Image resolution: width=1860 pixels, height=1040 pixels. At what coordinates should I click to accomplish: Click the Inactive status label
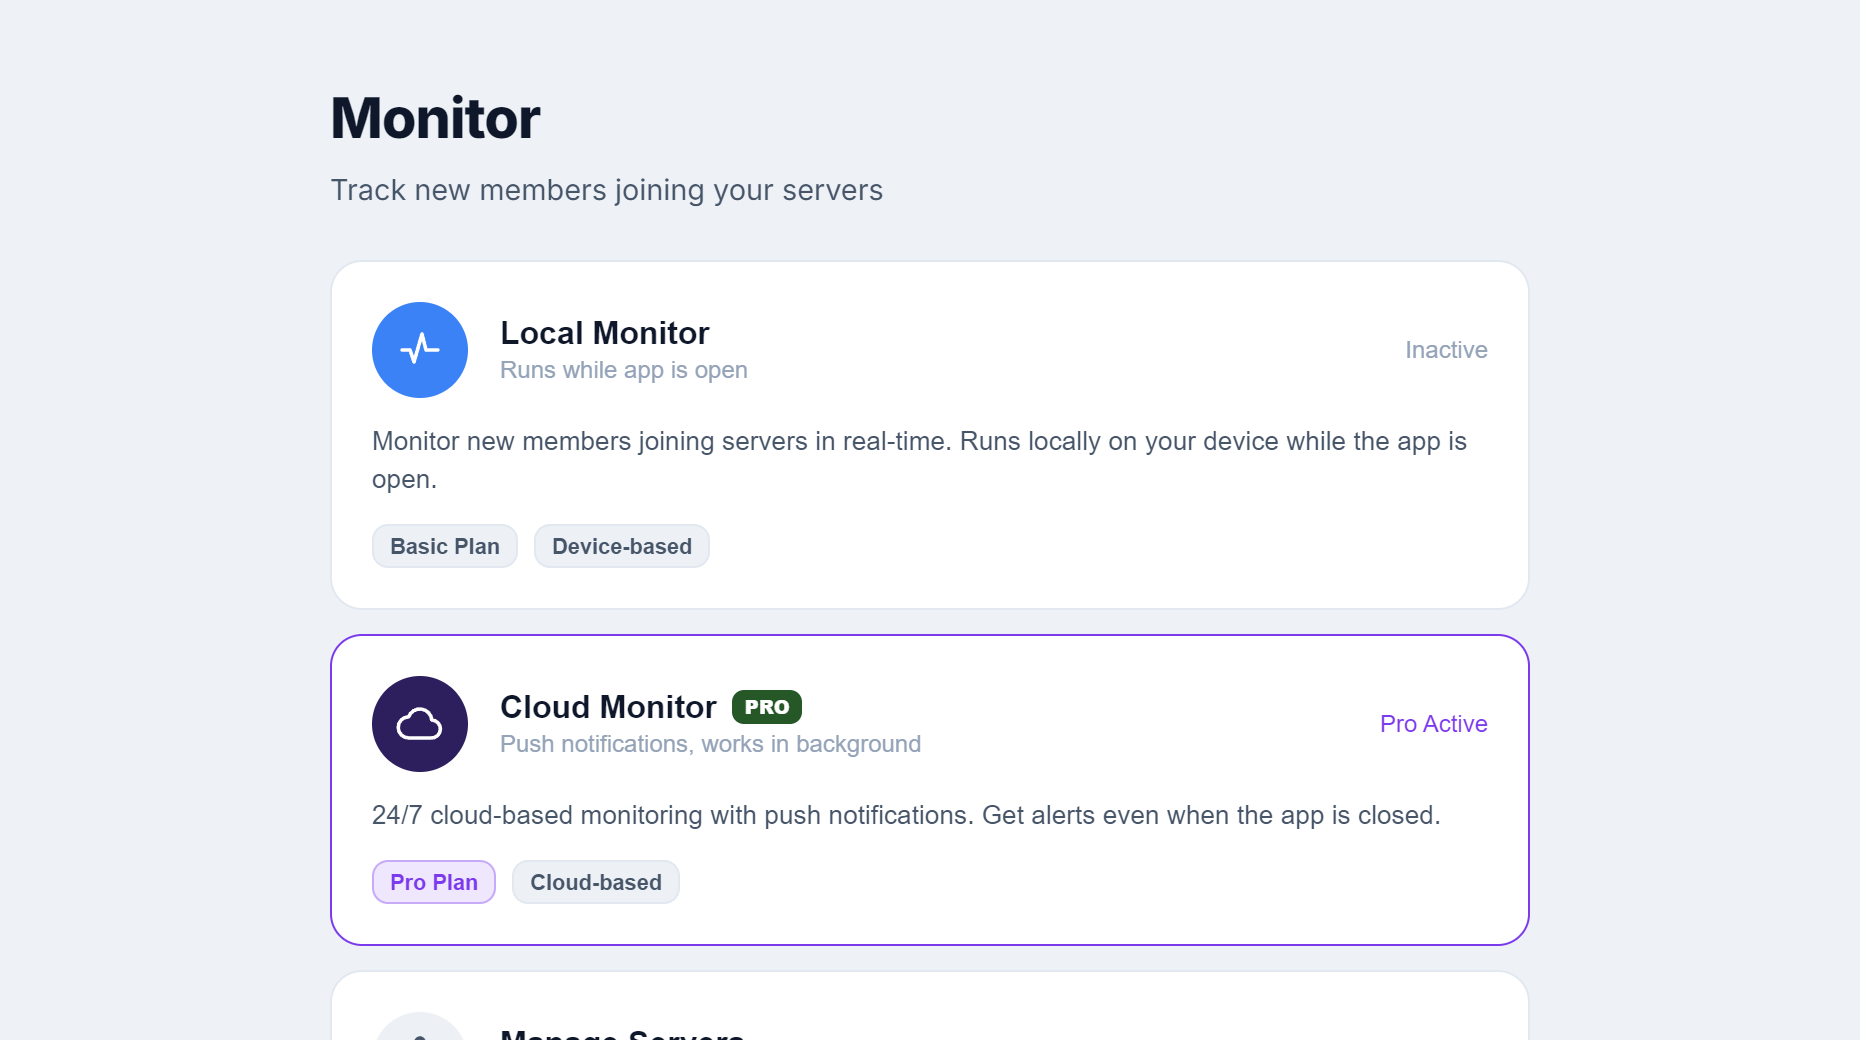(x=1446, y=350)
